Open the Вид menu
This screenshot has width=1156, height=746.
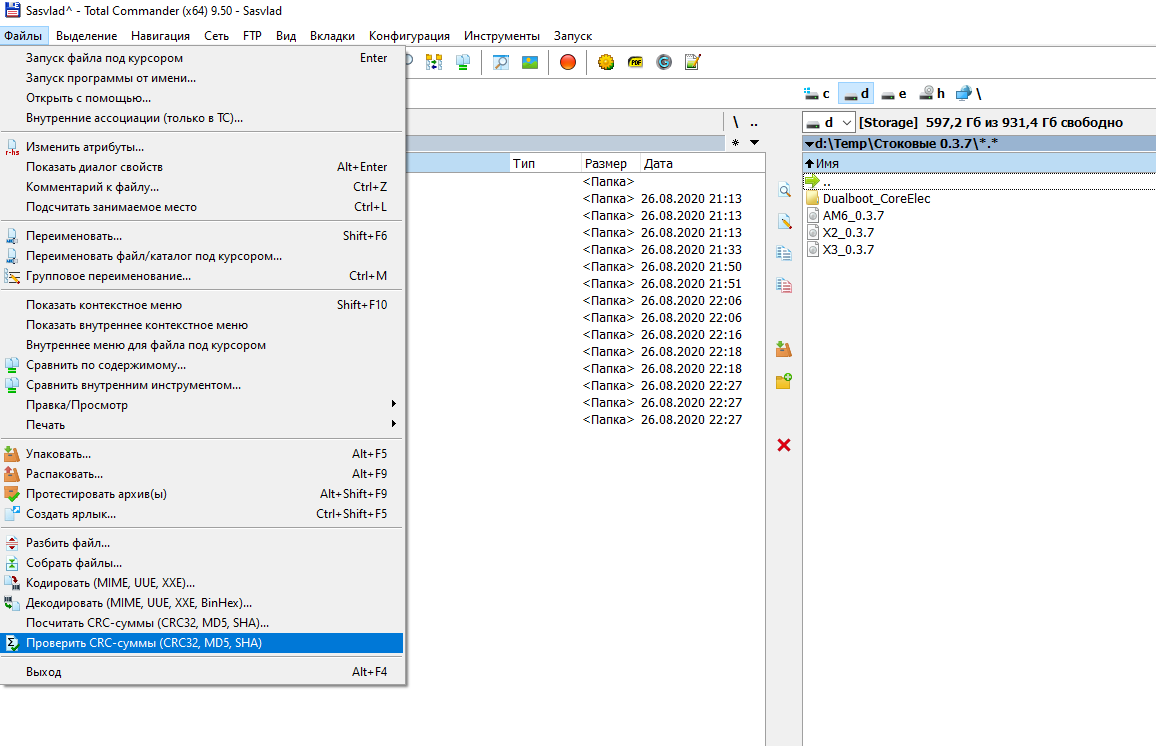(x=286, y=35)
